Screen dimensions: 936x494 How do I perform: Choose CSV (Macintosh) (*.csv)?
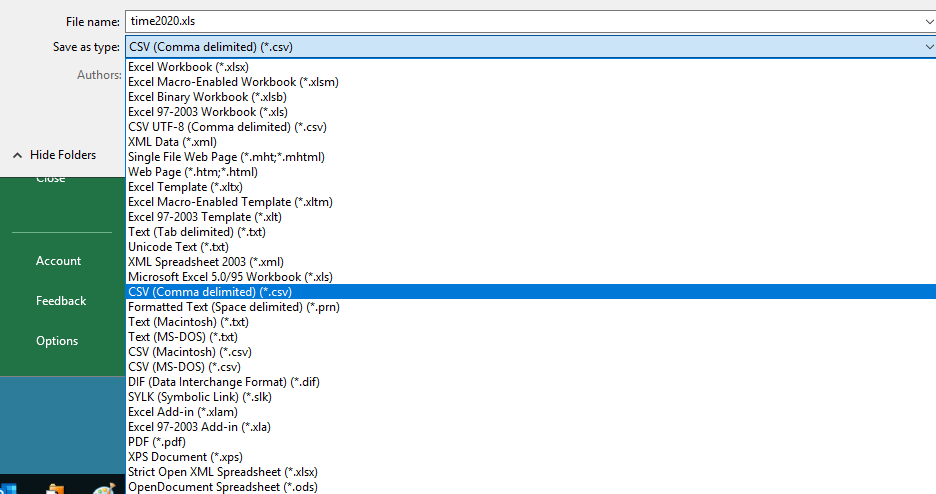tap(531, 351)
